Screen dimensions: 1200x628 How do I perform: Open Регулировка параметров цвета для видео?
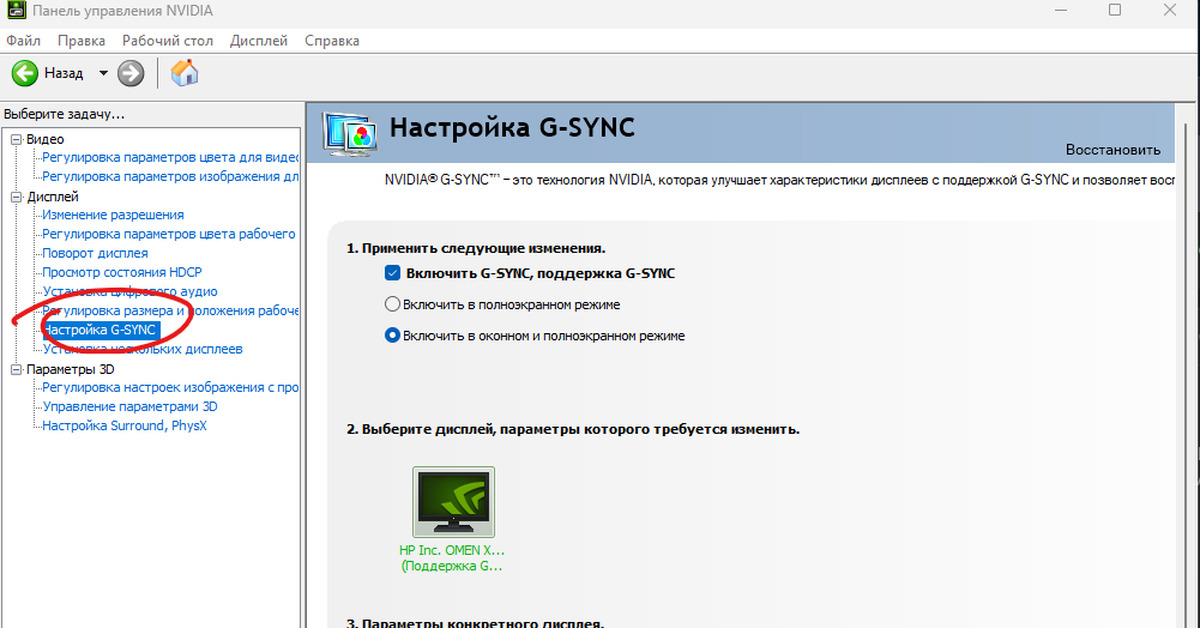coord(170,158)
